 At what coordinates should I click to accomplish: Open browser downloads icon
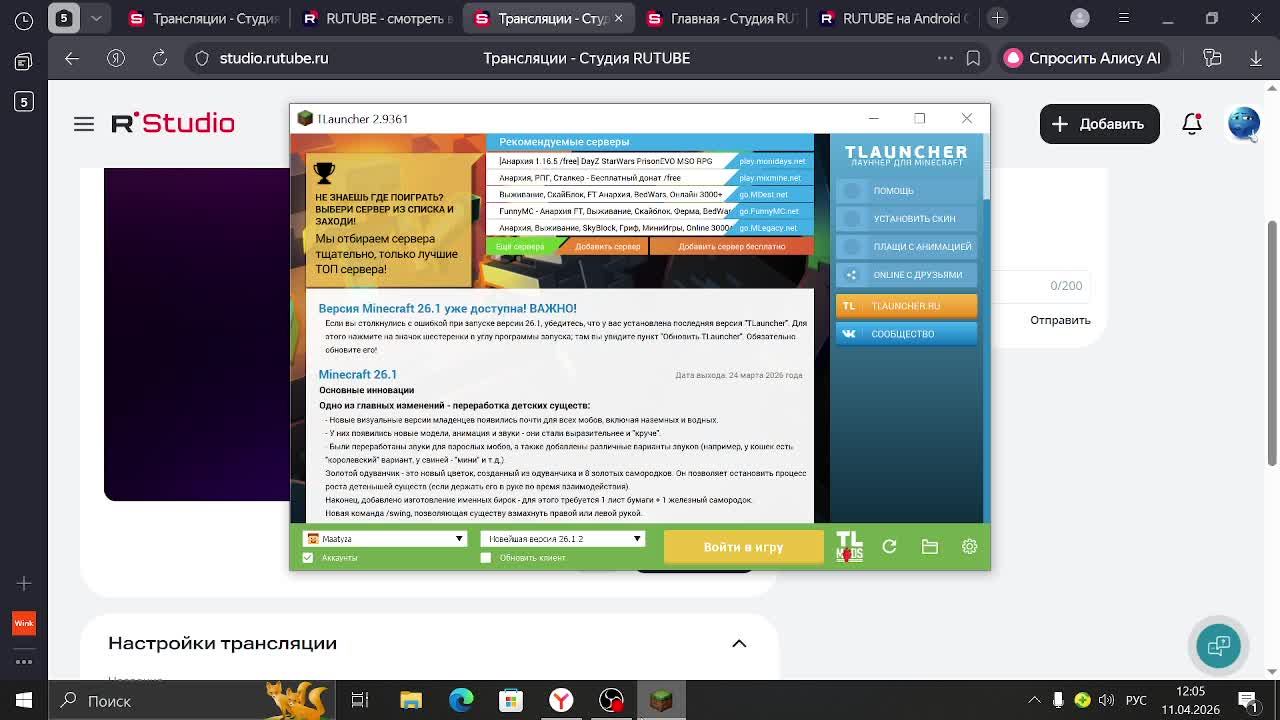click(x=1256, y=58)
